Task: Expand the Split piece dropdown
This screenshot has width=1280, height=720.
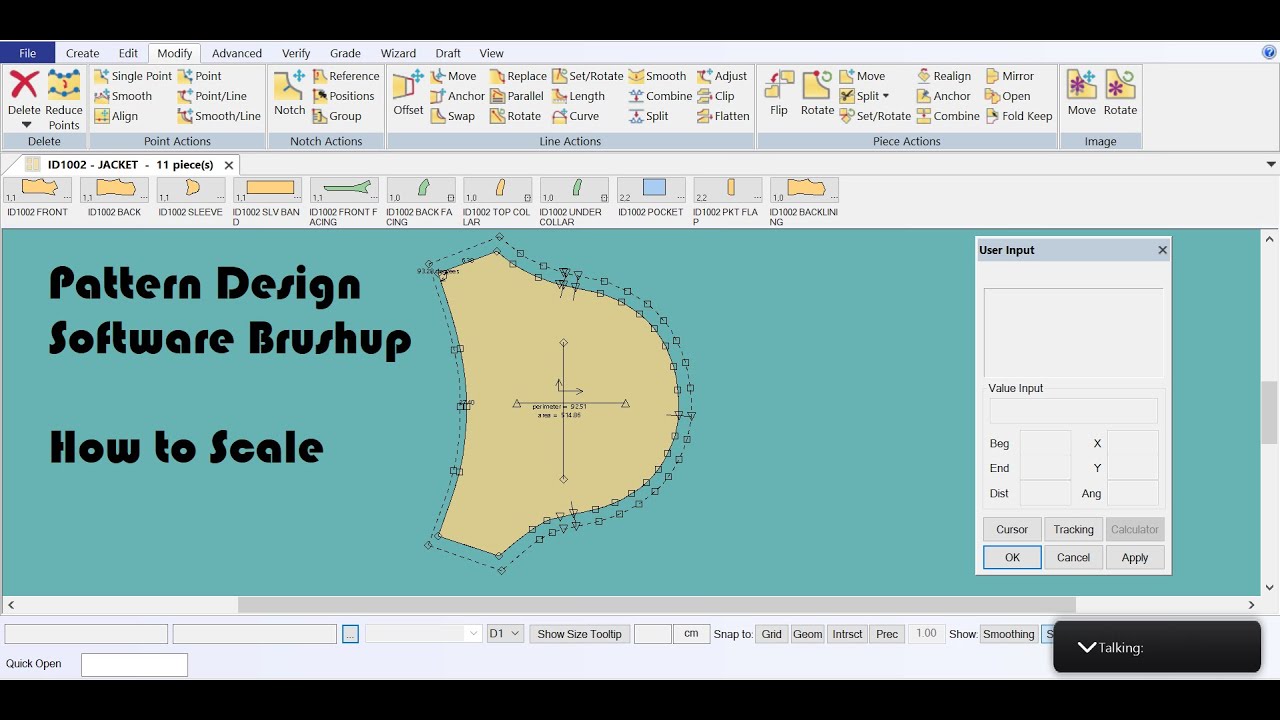Action: click(885, 96)
